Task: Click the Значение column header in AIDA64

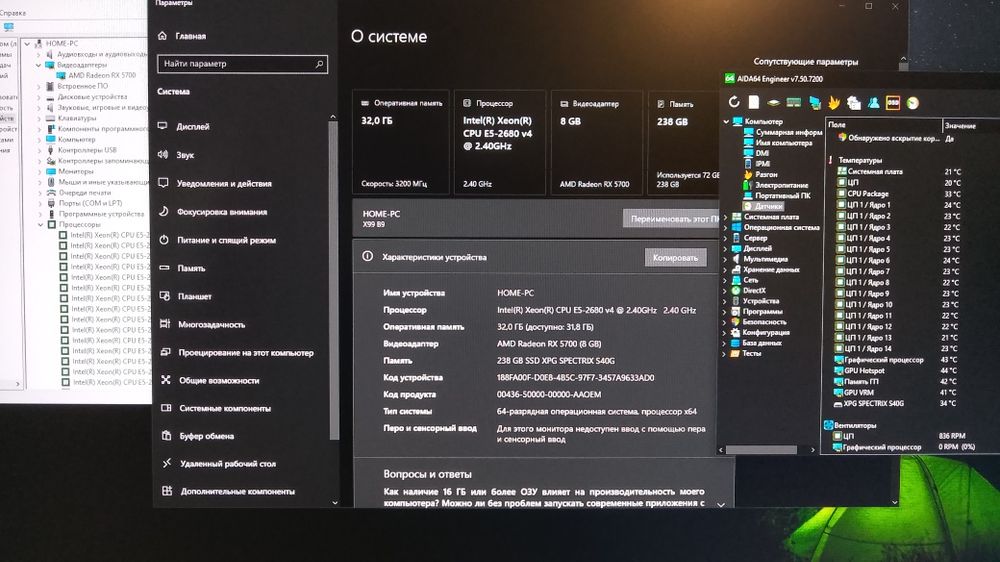Action: tap(971, 126)
